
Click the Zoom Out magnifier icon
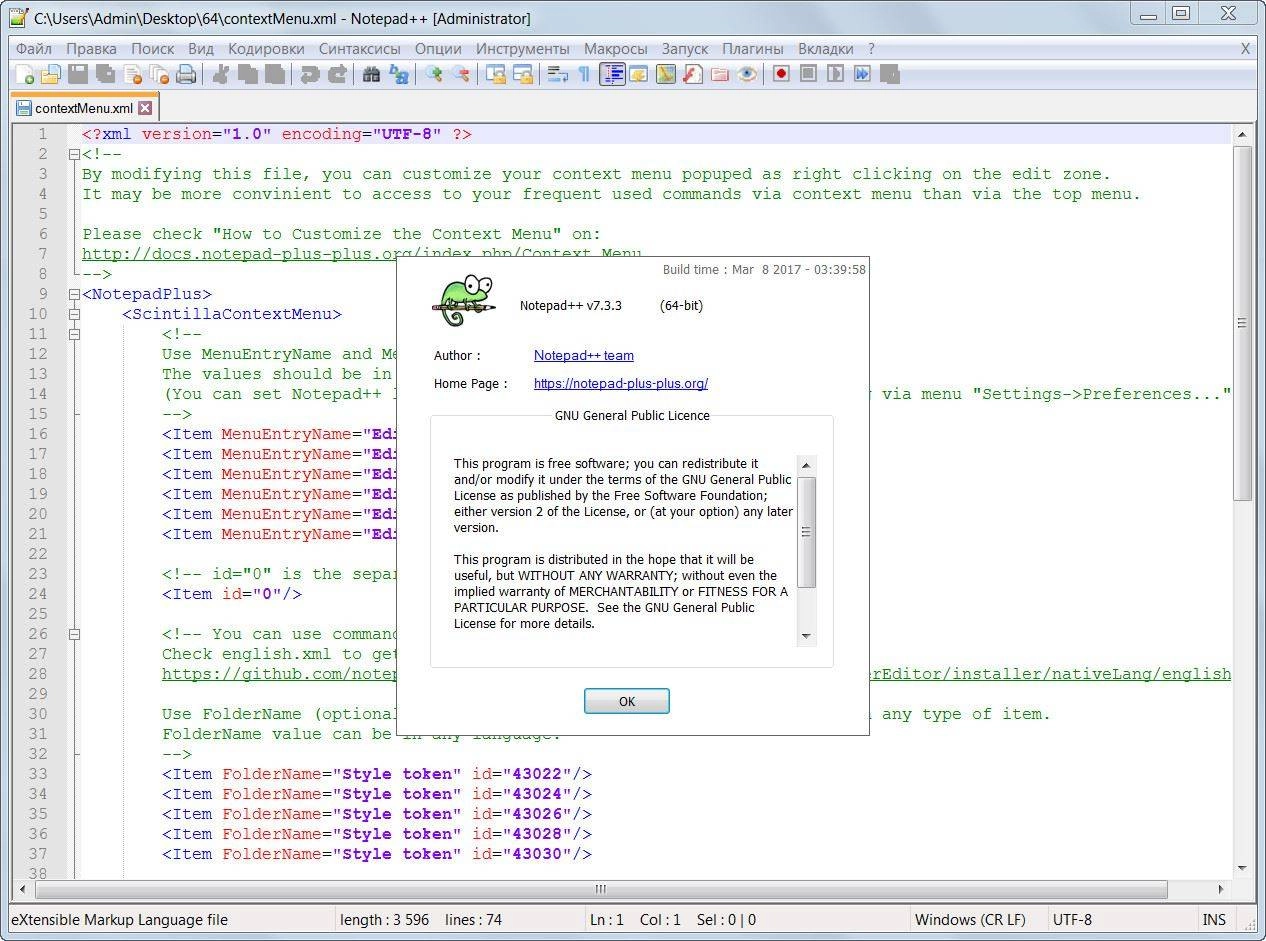[460, 74]
